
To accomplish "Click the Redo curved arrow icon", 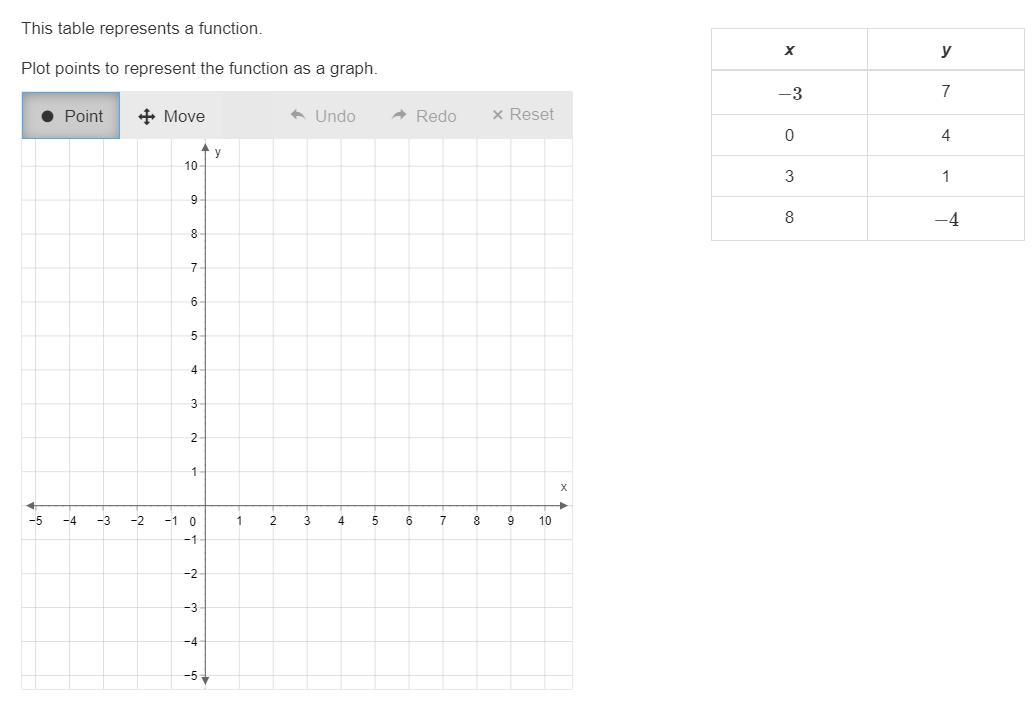I will 399,115.
